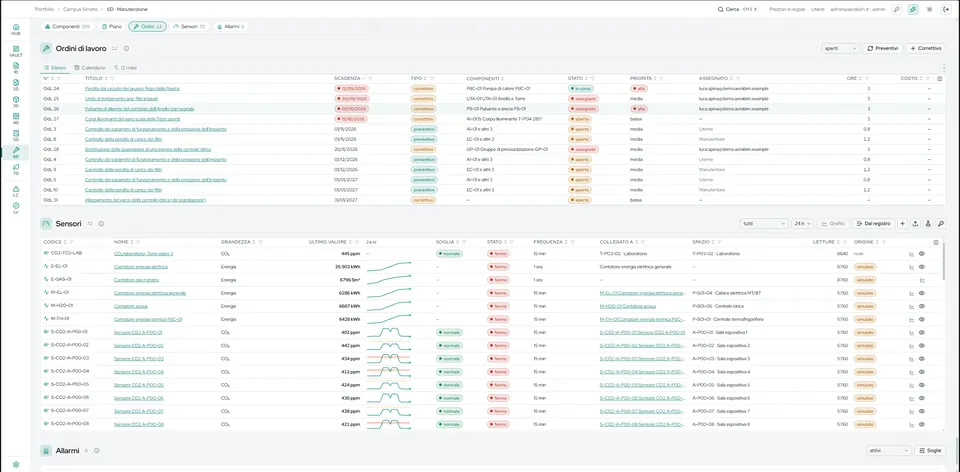
Task: Toggle eye visibility for E-EL-01 sensor
Action: click(922, 267)
